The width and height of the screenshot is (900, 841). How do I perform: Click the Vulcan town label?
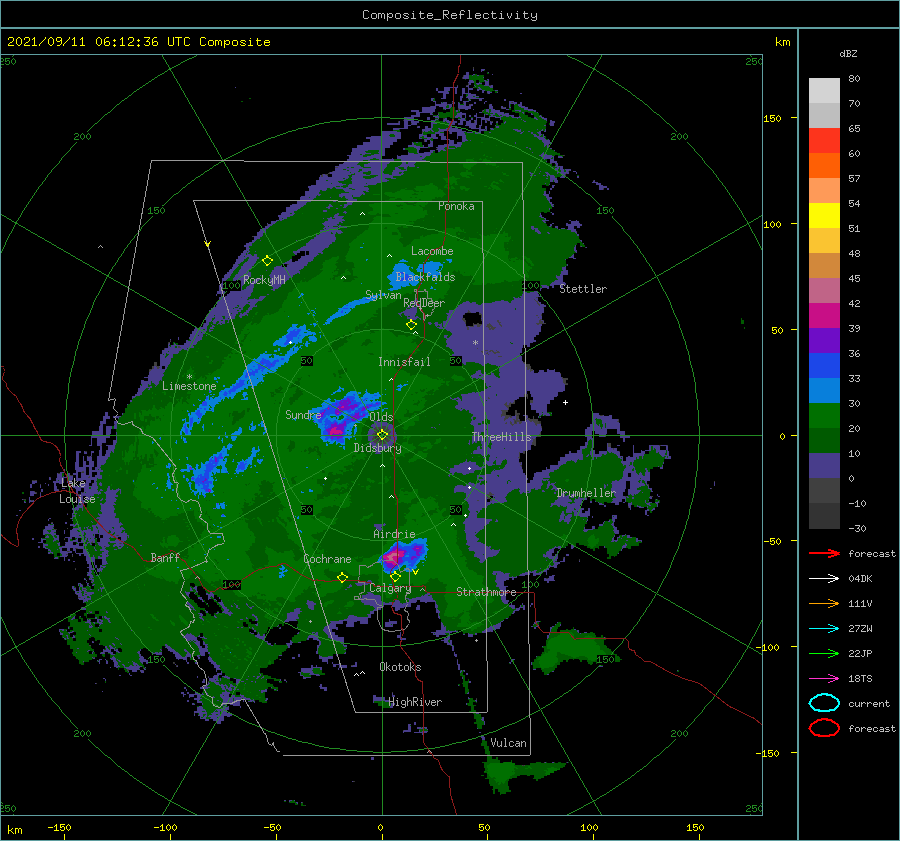click(x=508, y=743)
